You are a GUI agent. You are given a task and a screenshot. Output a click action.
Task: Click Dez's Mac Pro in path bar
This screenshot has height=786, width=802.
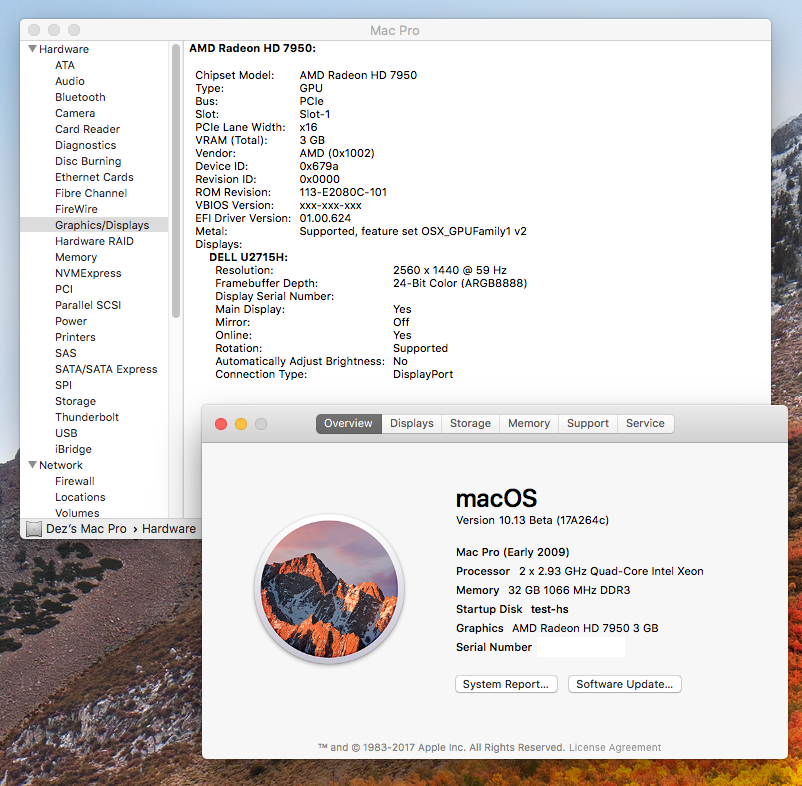coord(86,529)
